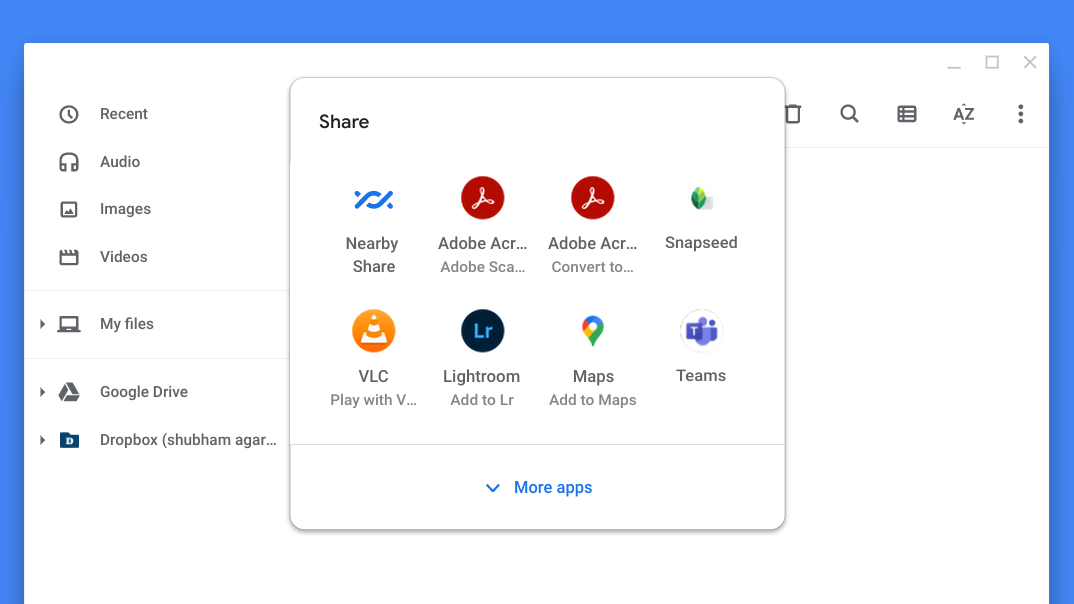This screenshot has height=604, width=1074.
Task: Add the image to Lightroom
Action: 482,353
